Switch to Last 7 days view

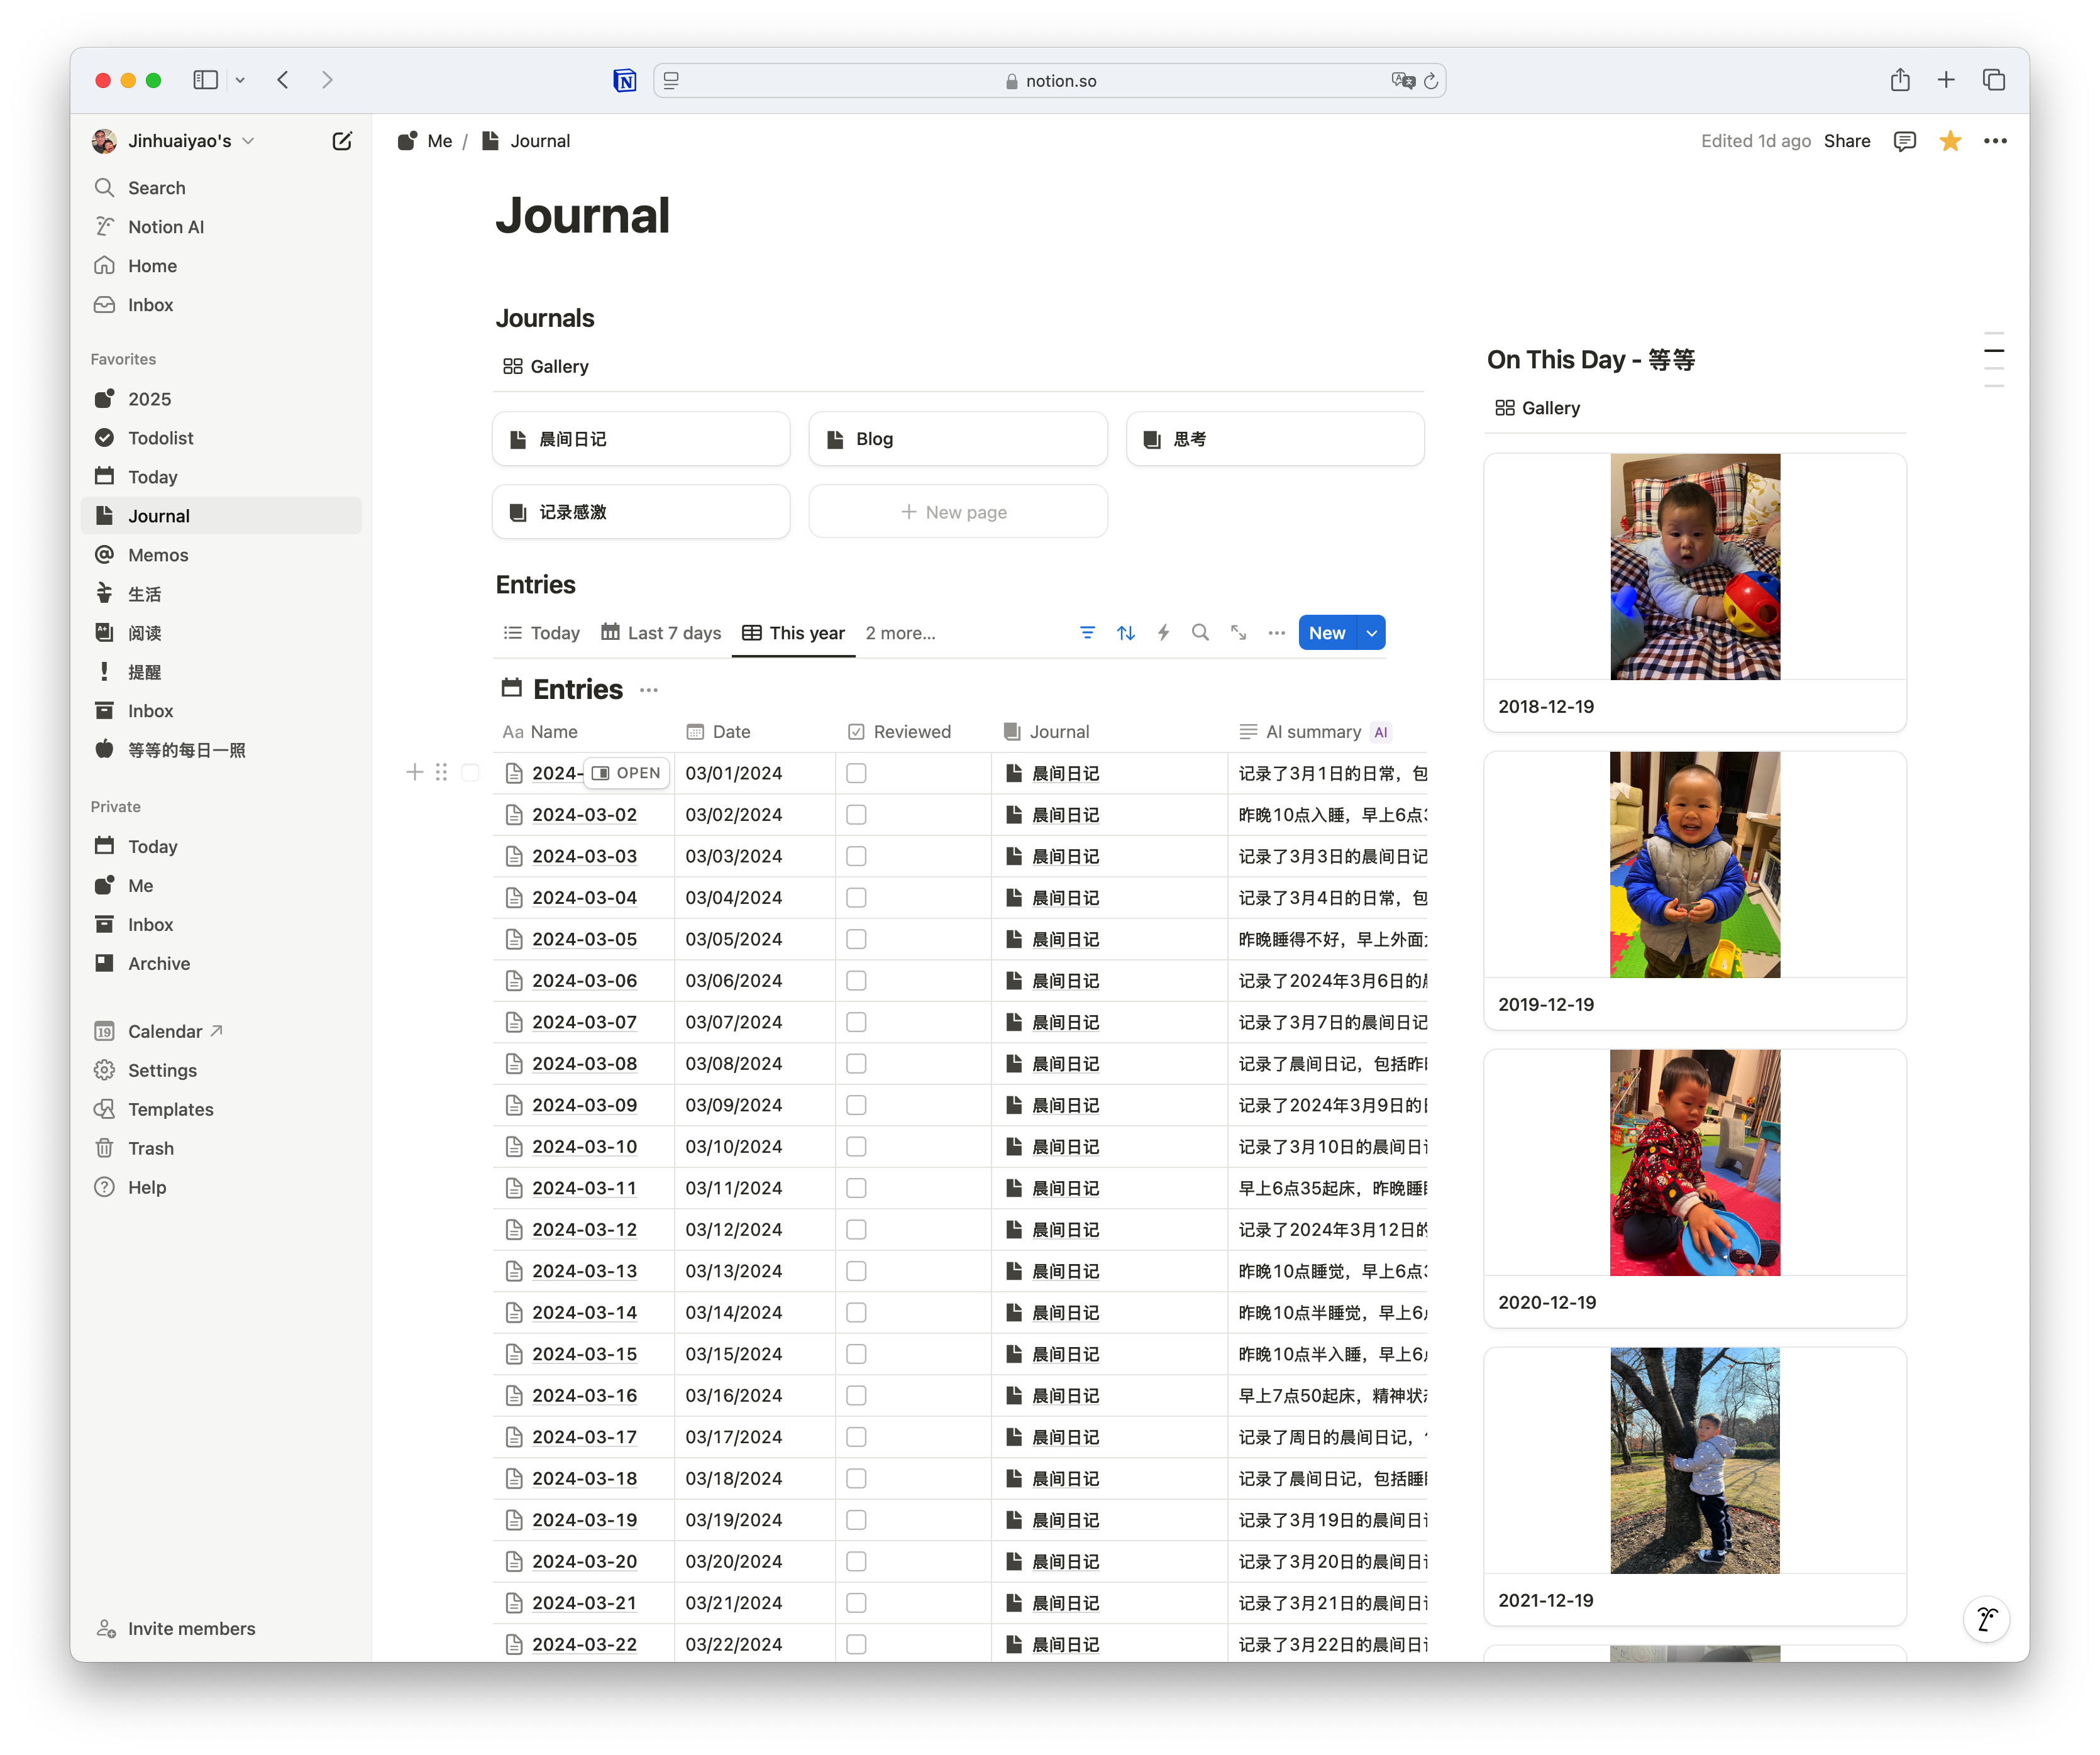(661, 633)
